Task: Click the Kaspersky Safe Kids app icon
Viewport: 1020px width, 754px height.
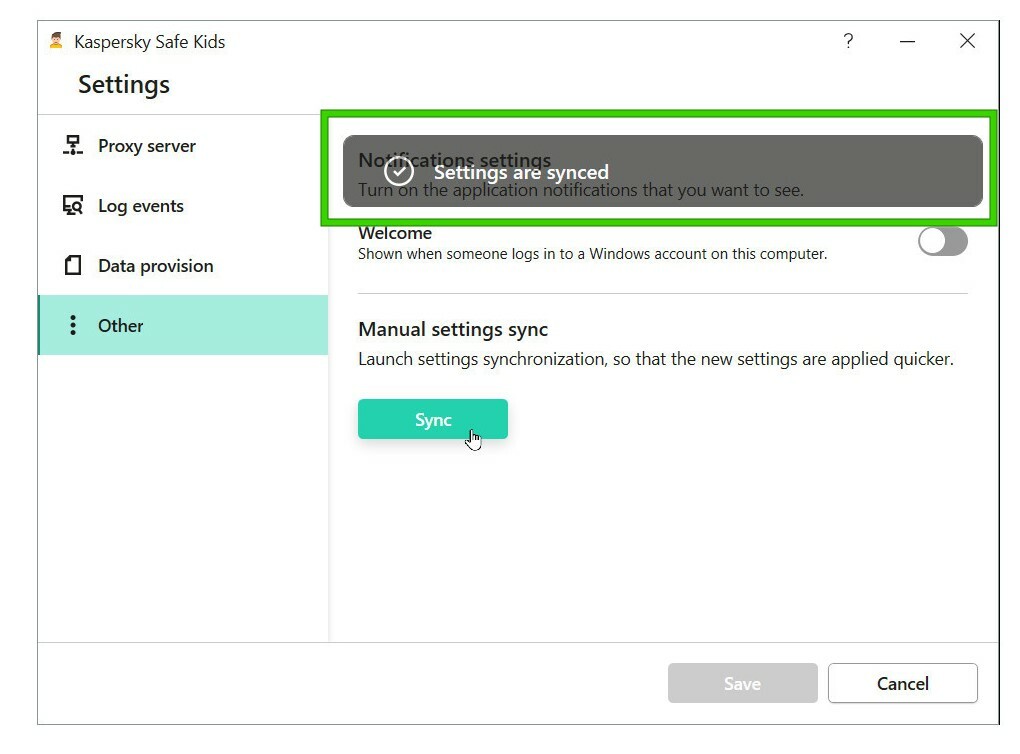Action: tap(57, 41)
